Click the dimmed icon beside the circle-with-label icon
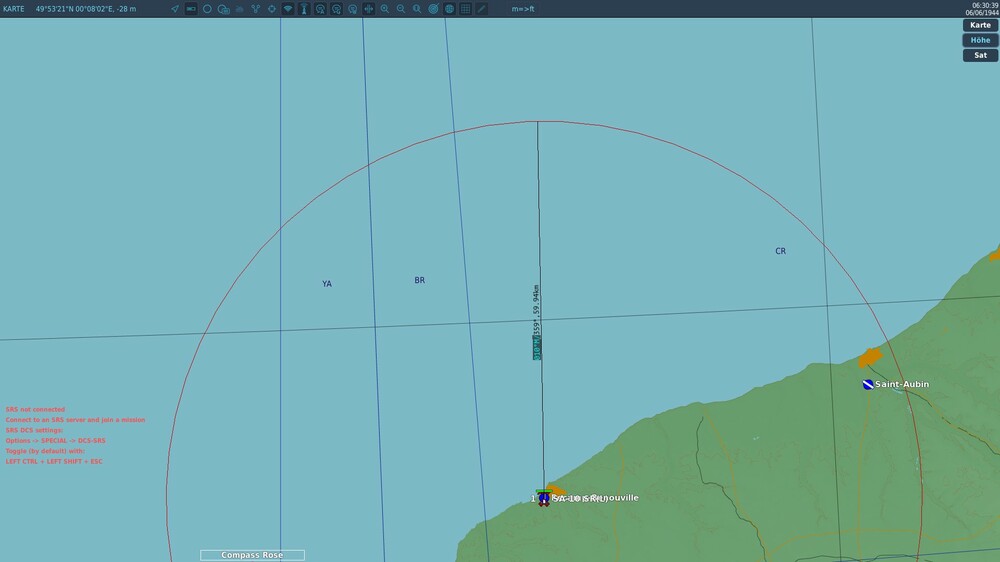This screenshot has height=562, width=1000. pos(240,9)
